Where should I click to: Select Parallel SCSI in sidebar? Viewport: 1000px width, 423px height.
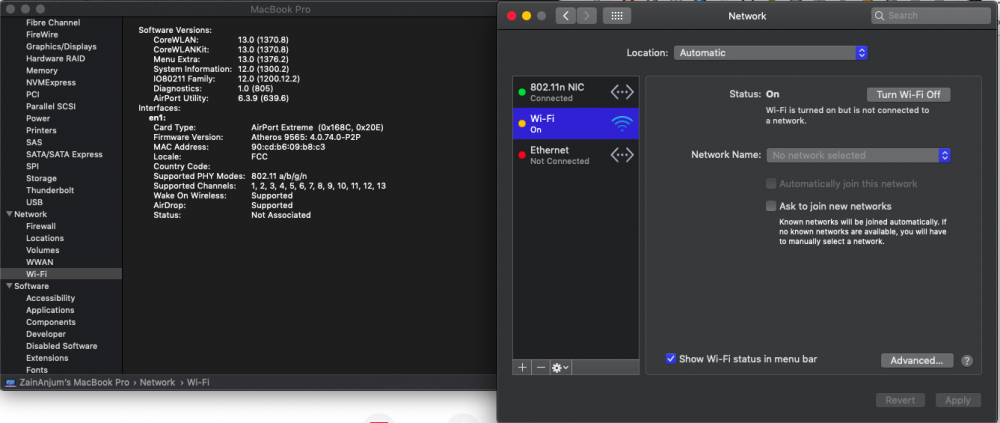click(x=52, y=107)
